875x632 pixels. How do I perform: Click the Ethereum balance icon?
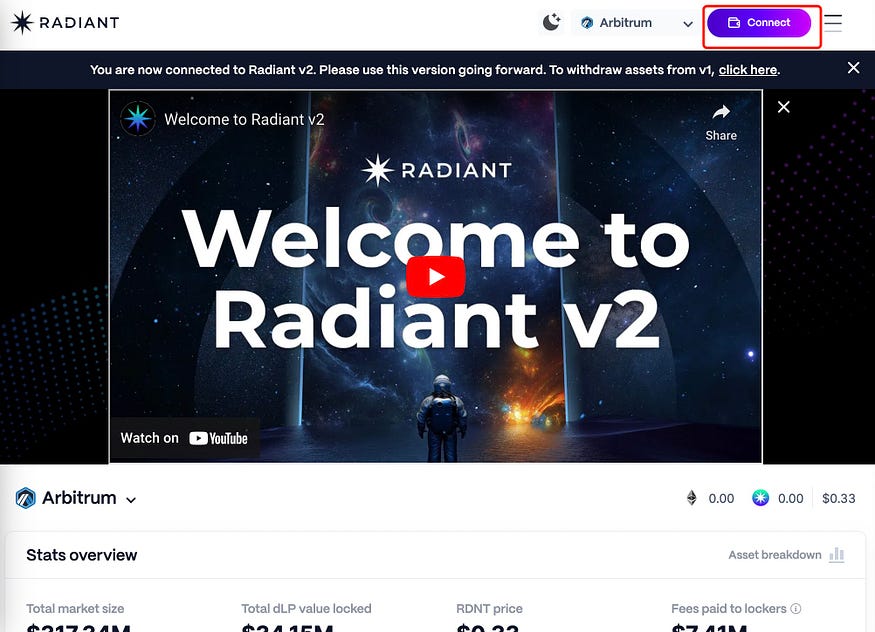(x=691, y=498)
